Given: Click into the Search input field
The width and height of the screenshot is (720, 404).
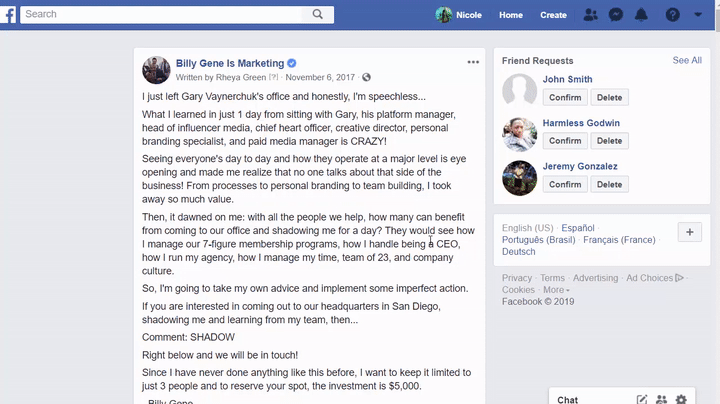Looking at the screenshot, I should pos(165,15).
